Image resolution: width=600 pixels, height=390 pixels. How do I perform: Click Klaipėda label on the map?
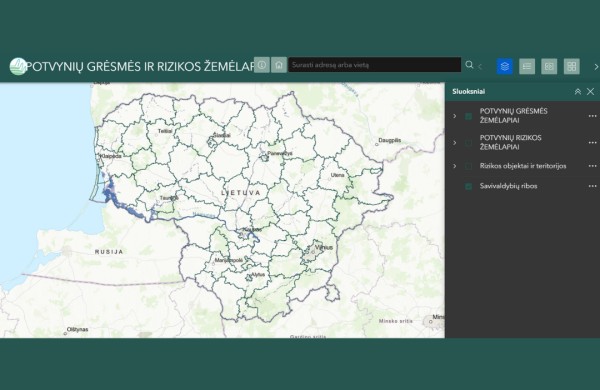point(111,156)
